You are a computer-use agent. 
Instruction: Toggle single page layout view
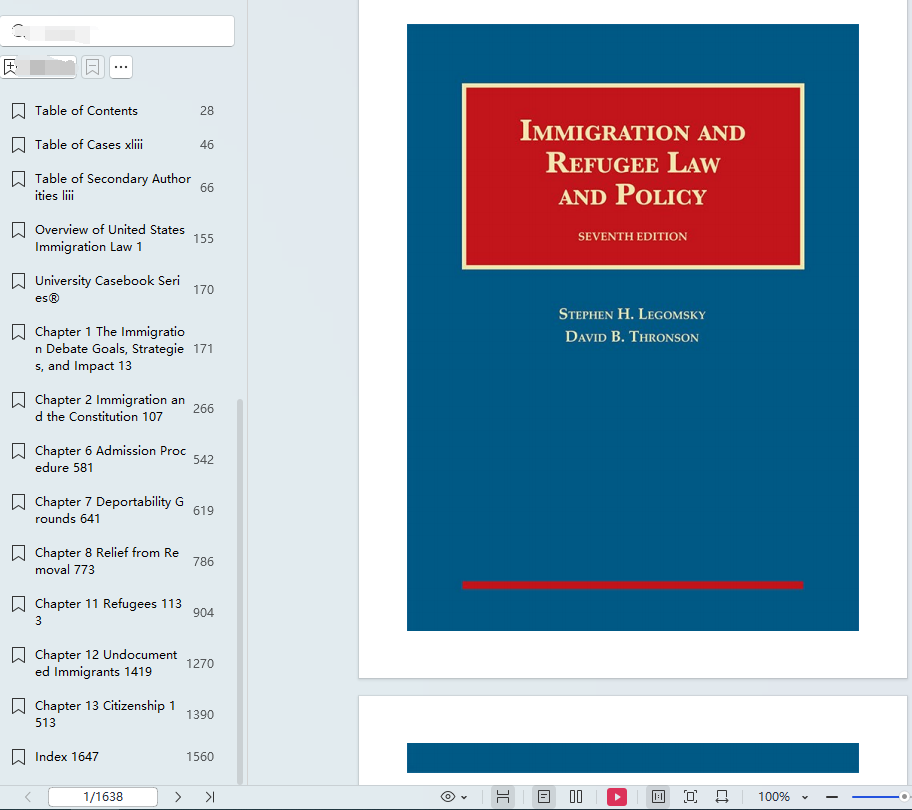point(544,797)
